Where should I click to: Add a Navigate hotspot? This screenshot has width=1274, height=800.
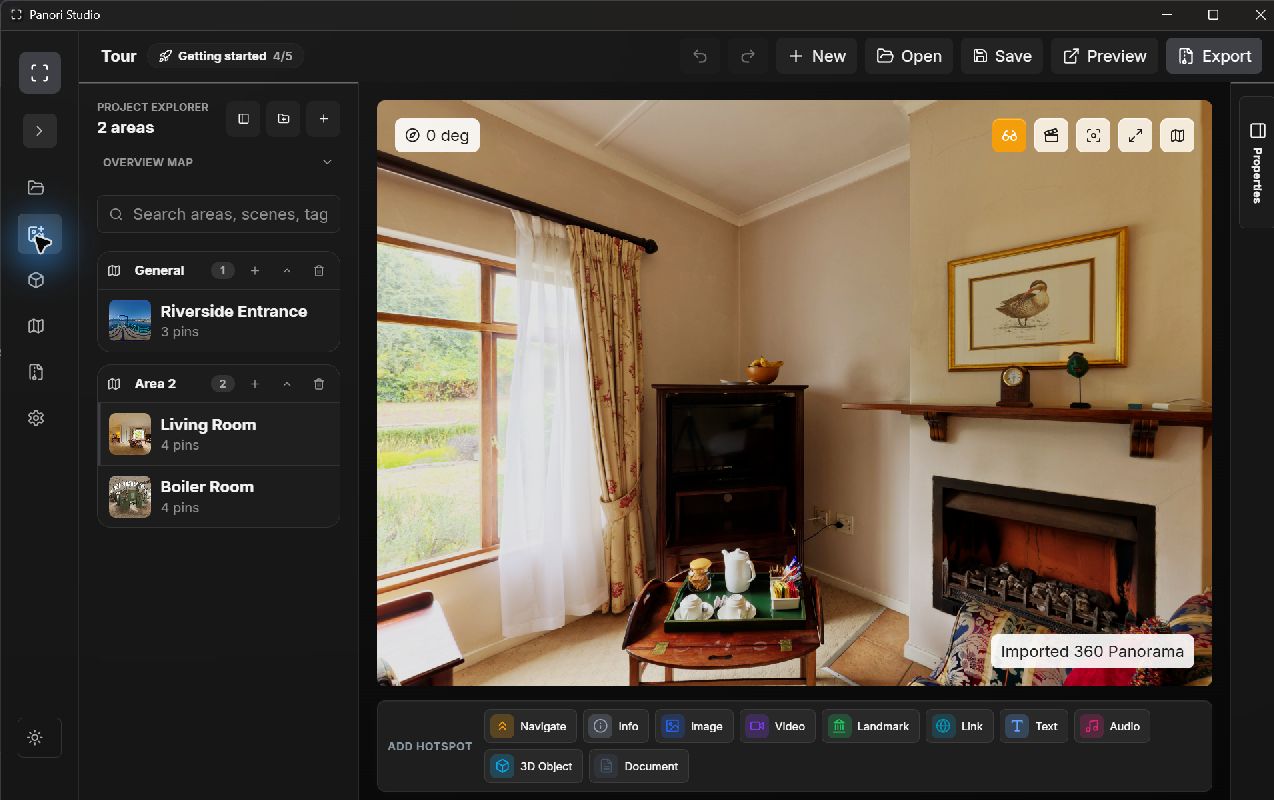tap(531, 726)
